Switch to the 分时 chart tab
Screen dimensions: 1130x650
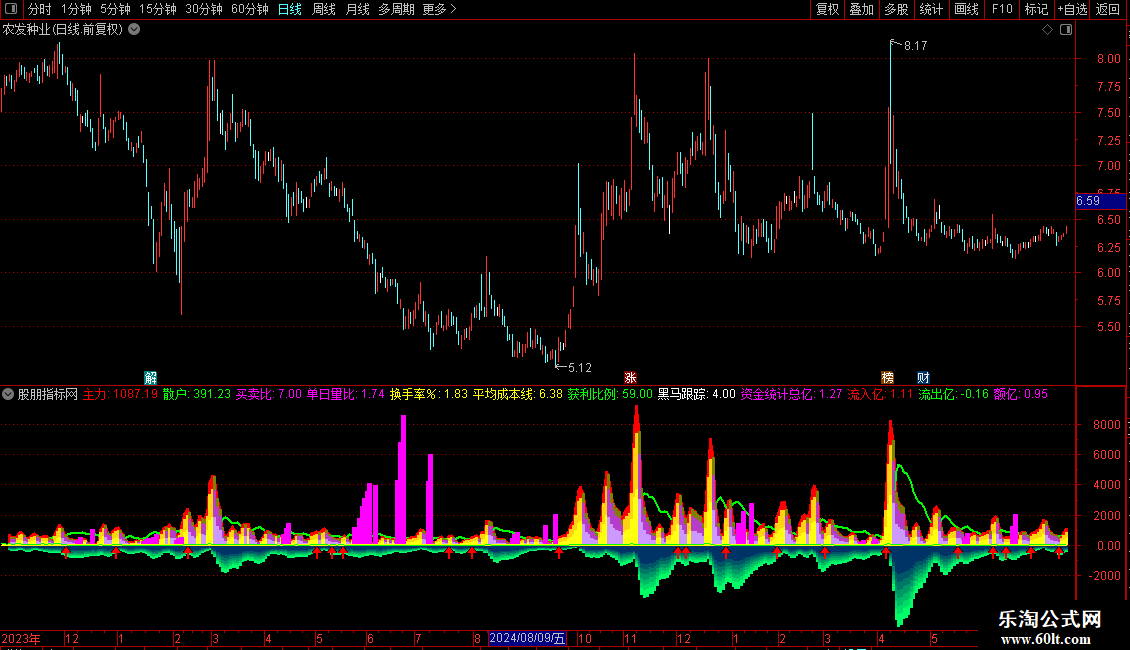coord(40,9)
